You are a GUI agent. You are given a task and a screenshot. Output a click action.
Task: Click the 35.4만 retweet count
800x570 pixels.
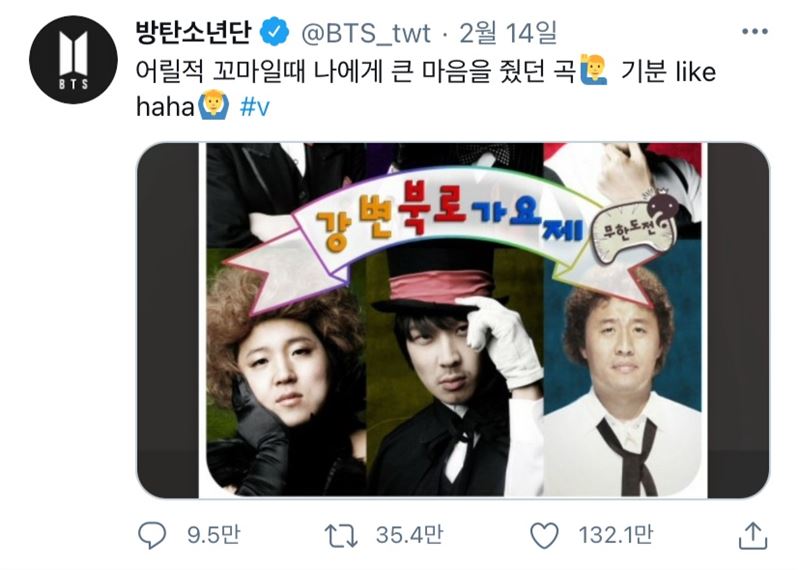pos(410,535)
